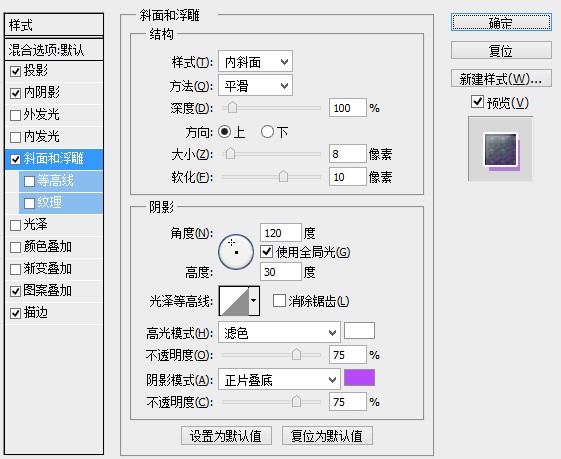
Task: Click the 新建样式 new style button
Action: [501, 79]
